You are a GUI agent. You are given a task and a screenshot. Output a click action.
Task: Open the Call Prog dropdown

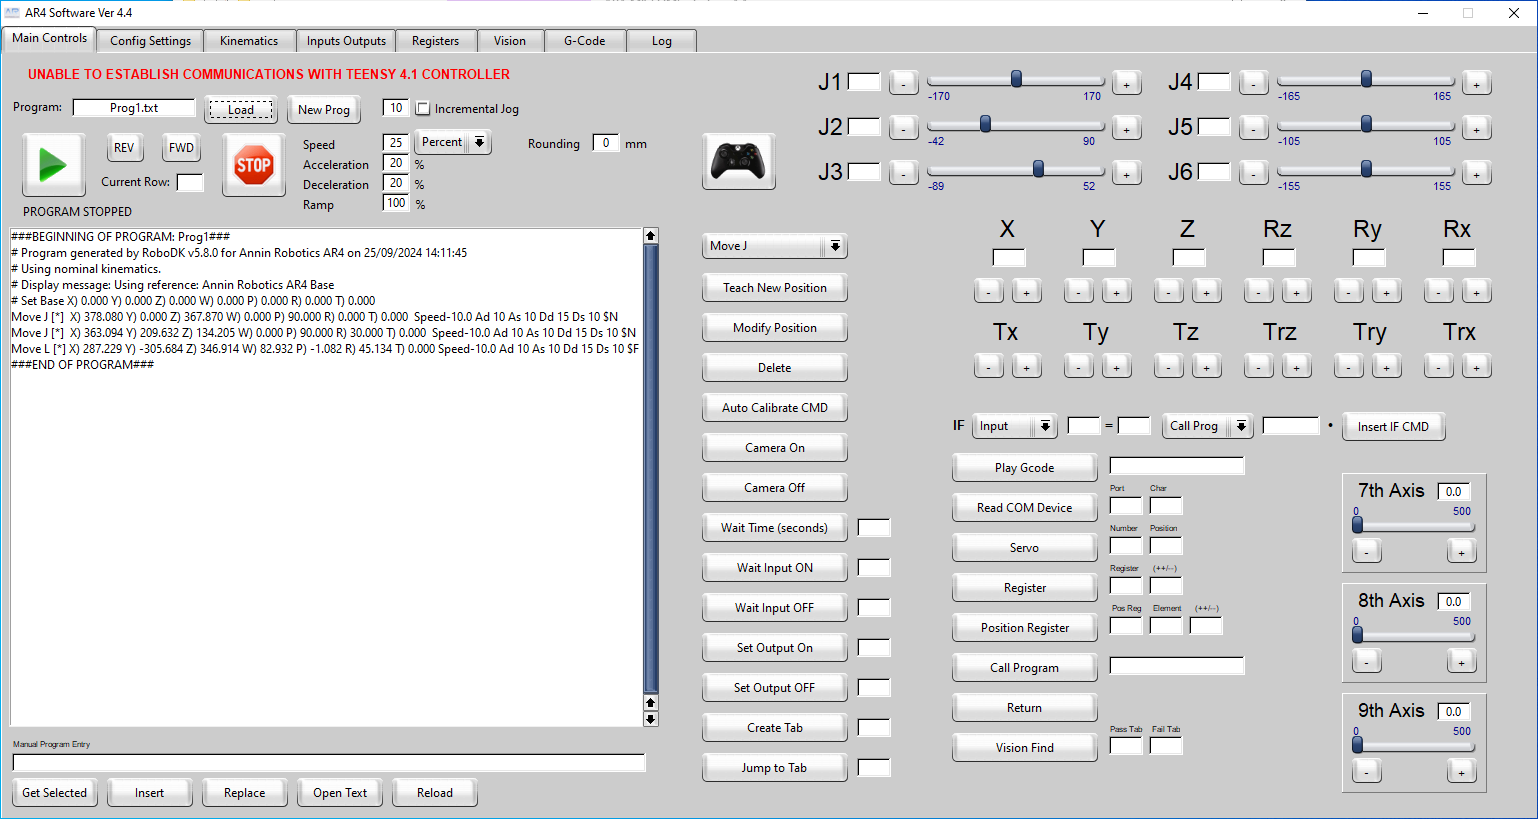pyautogui.click(x=1208, y=426)
